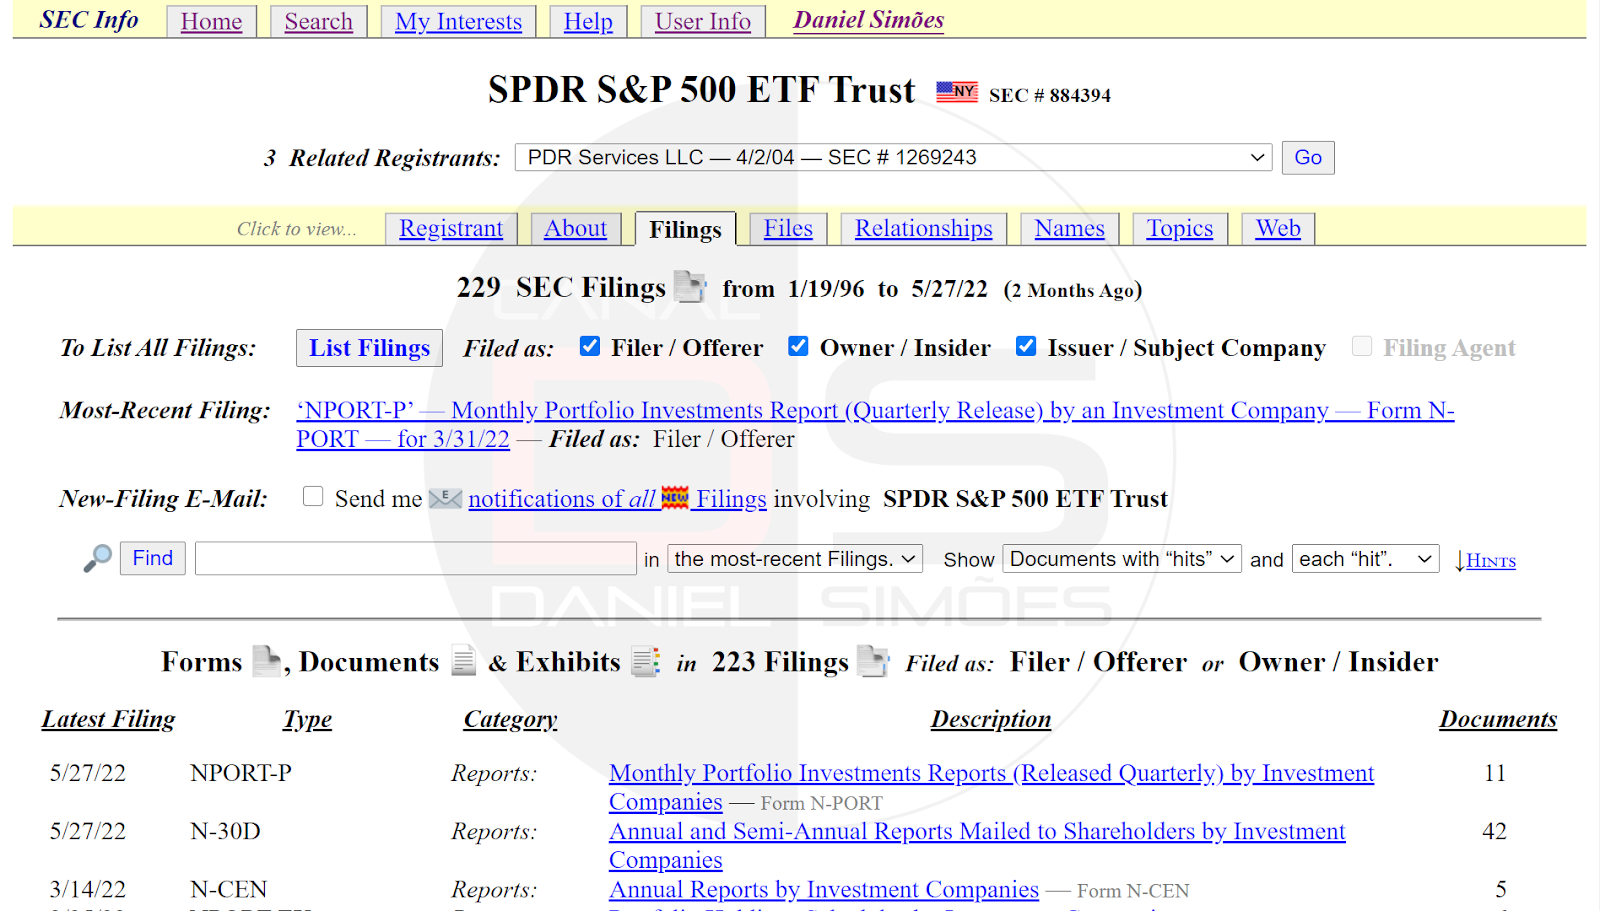Select the 3/14/22 filing date
This screenshot has height=911, width=1600.
click(88, 889)
